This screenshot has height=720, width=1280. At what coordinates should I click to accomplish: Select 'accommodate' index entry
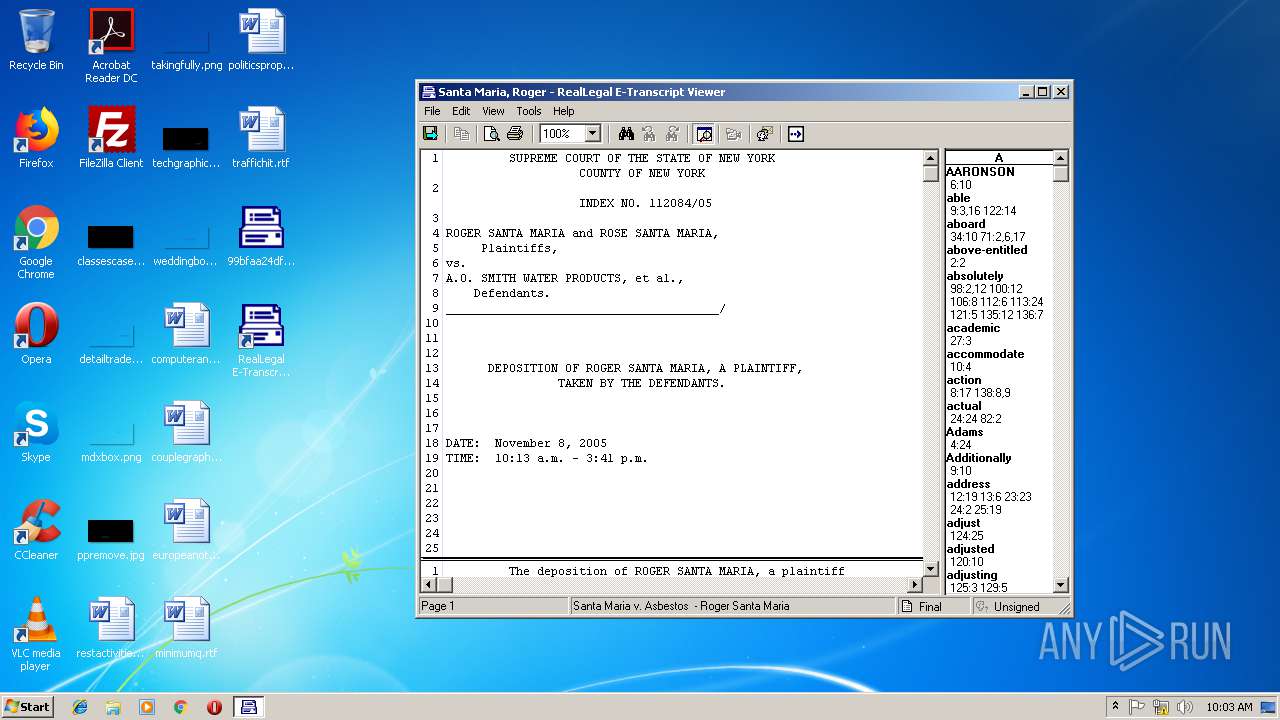pos(985,354)
